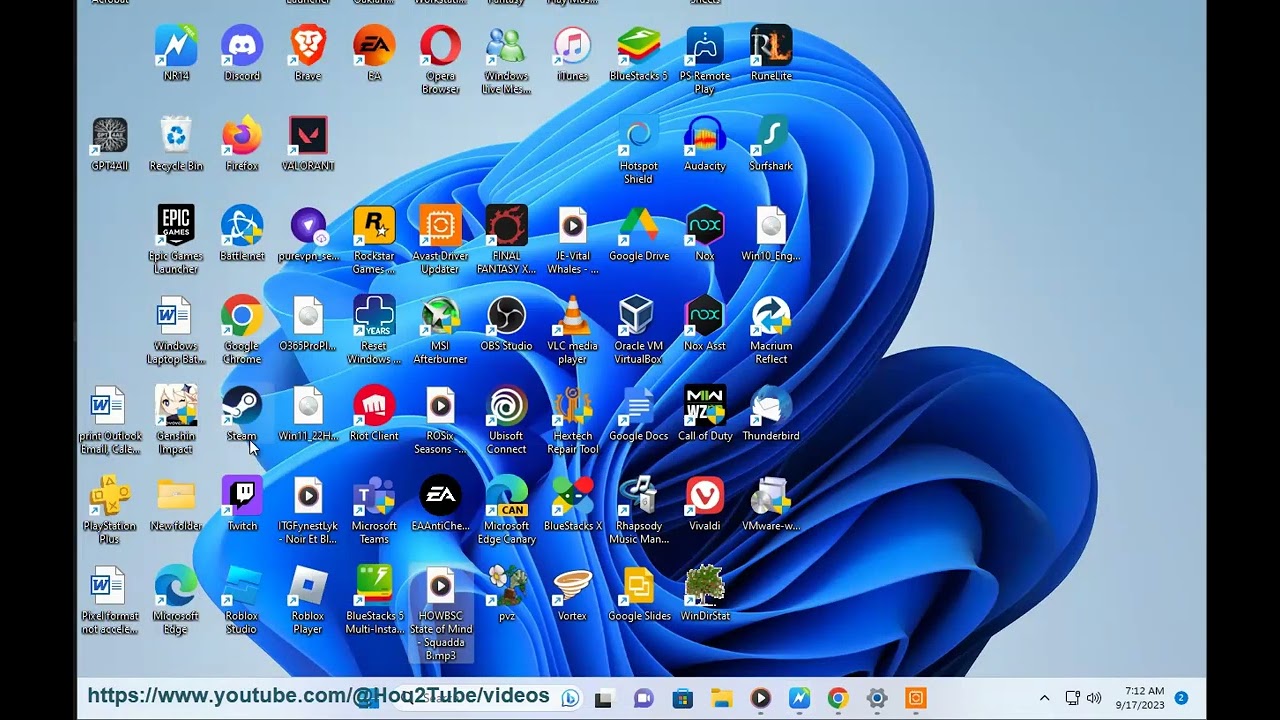Show hidden system tray icons

1044,698
